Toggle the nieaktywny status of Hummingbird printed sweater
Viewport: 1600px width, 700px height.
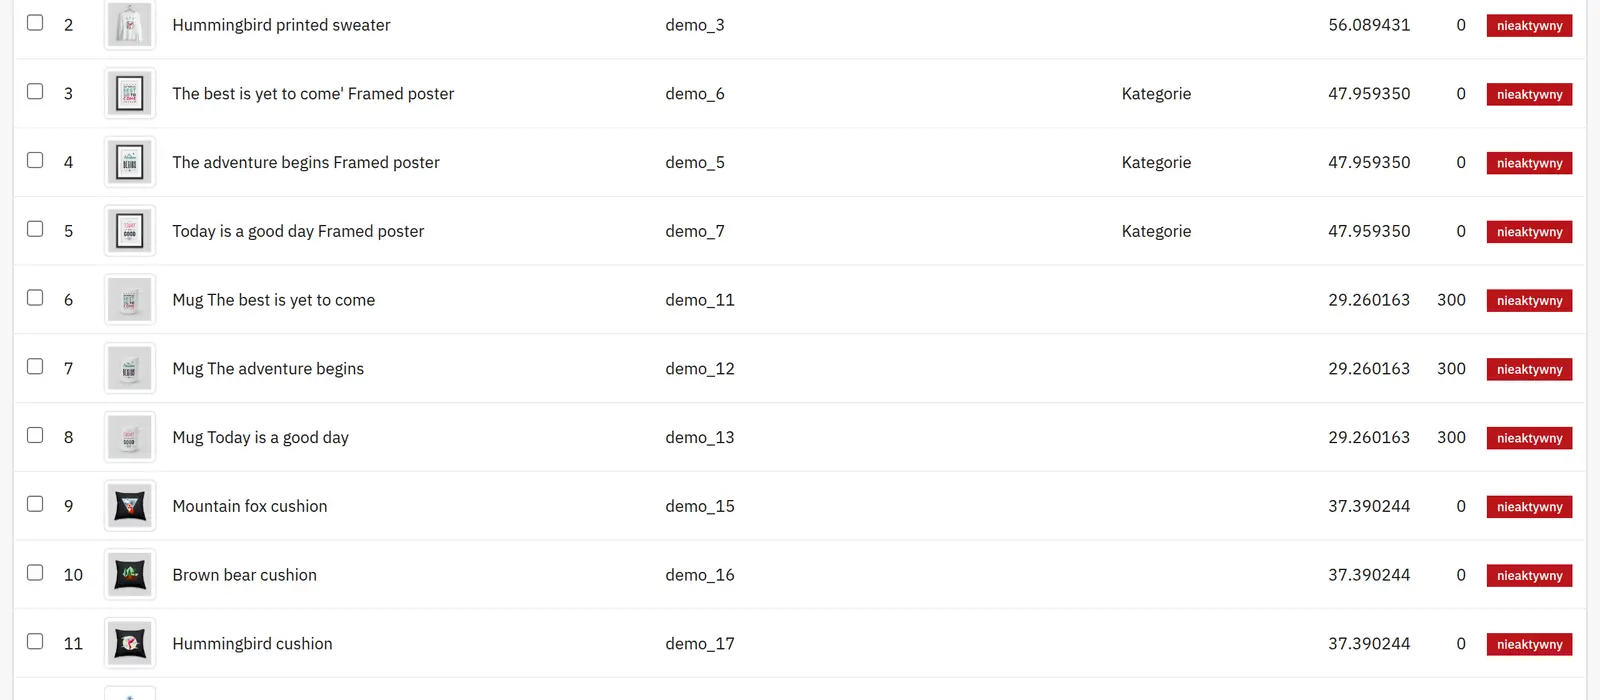click(1529, 26)
